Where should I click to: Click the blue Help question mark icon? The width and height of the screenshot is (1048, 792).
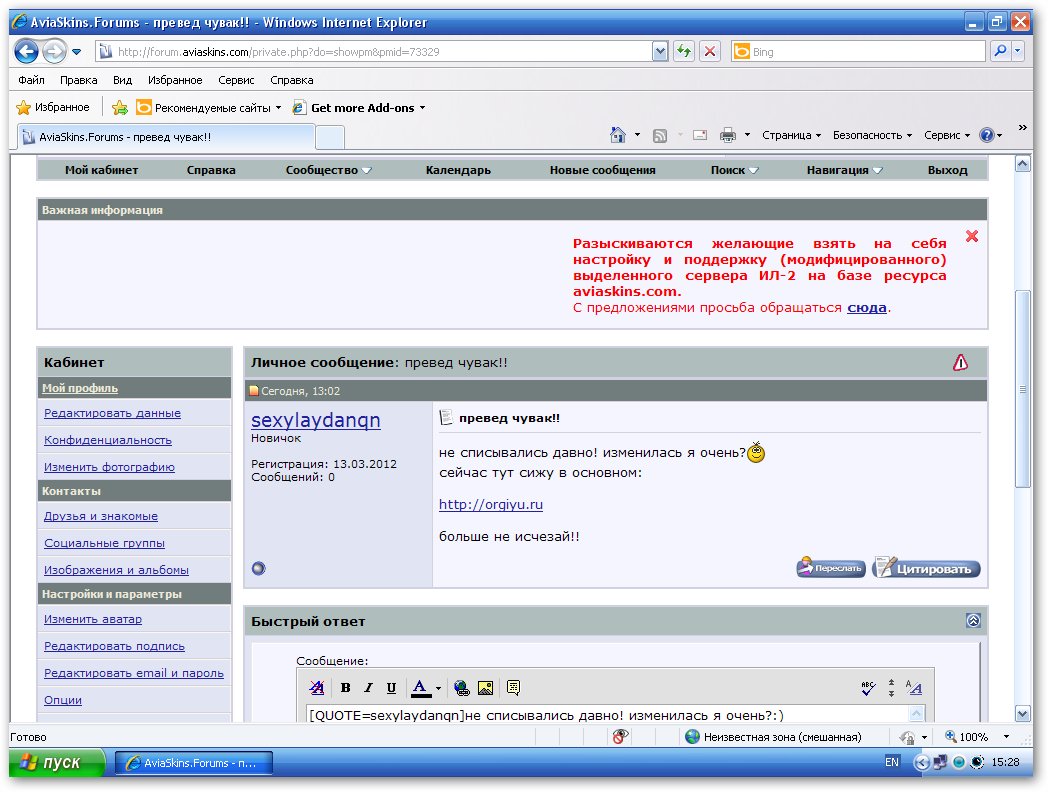[x=987, y=135]
